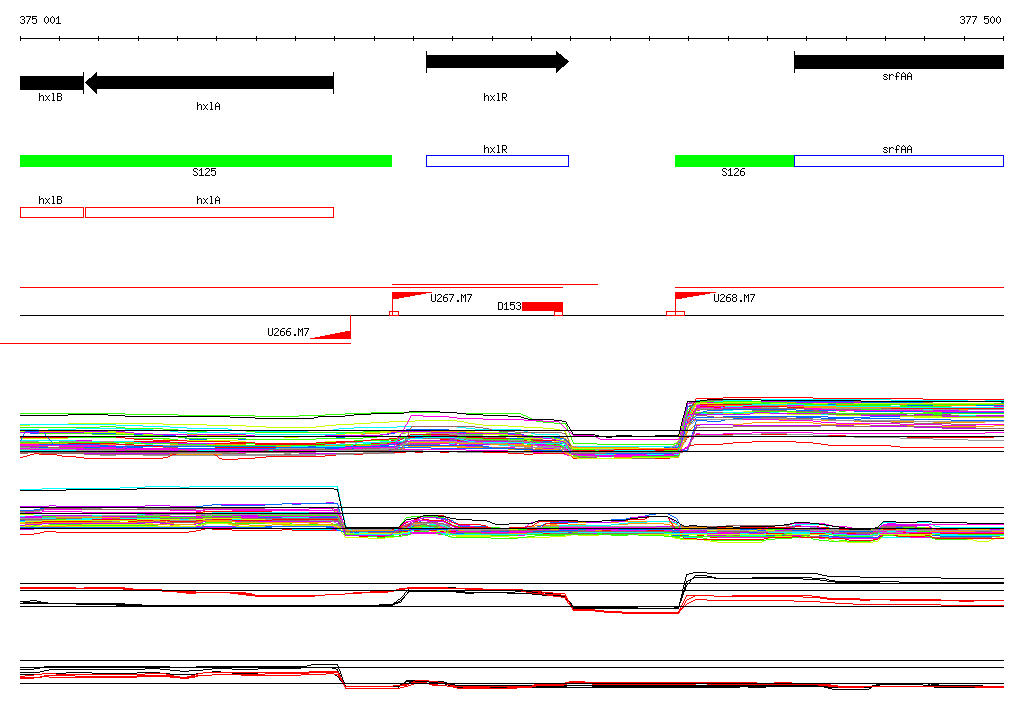Select the U266.M7 red flag marker
1024x714 pixels.
coord(332,334)
